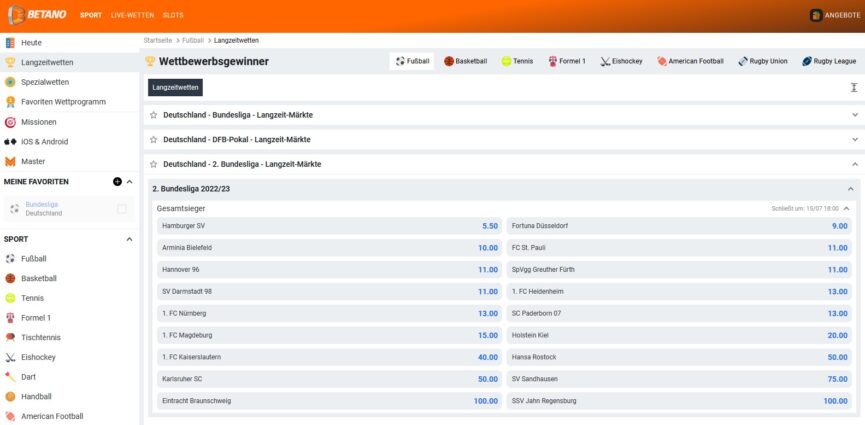Image resolution: width=865 pixels, height=425 pixels.
Task: Click the Dart icon in sidebar
Action: [x=10, y=377]
